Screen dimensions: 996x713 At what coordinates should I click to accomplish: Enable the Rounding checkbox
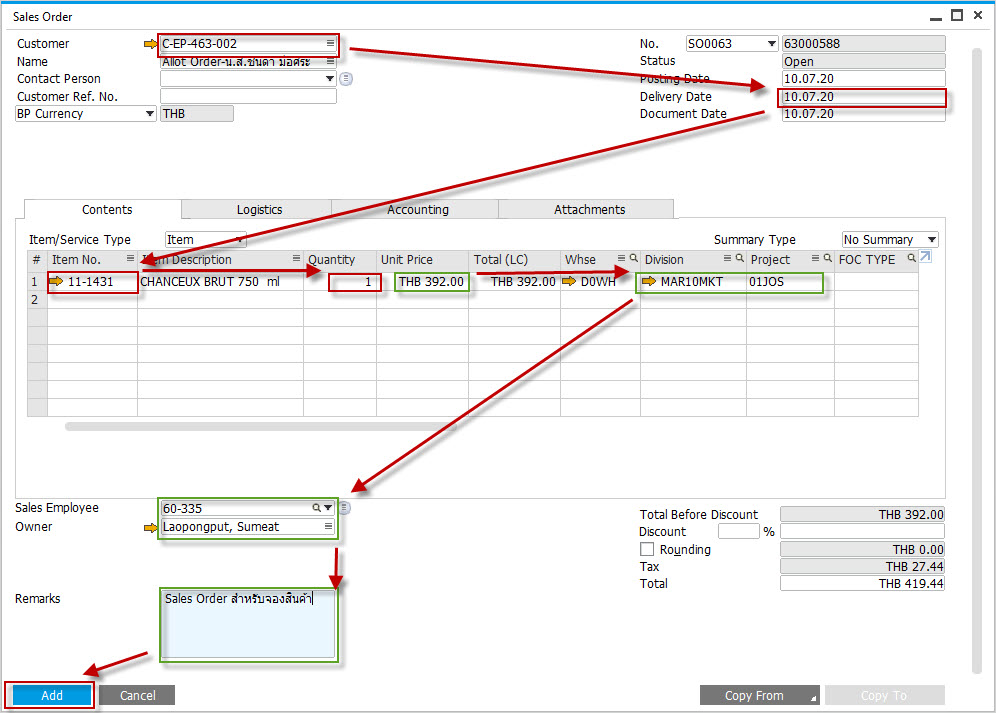point(647,549)
